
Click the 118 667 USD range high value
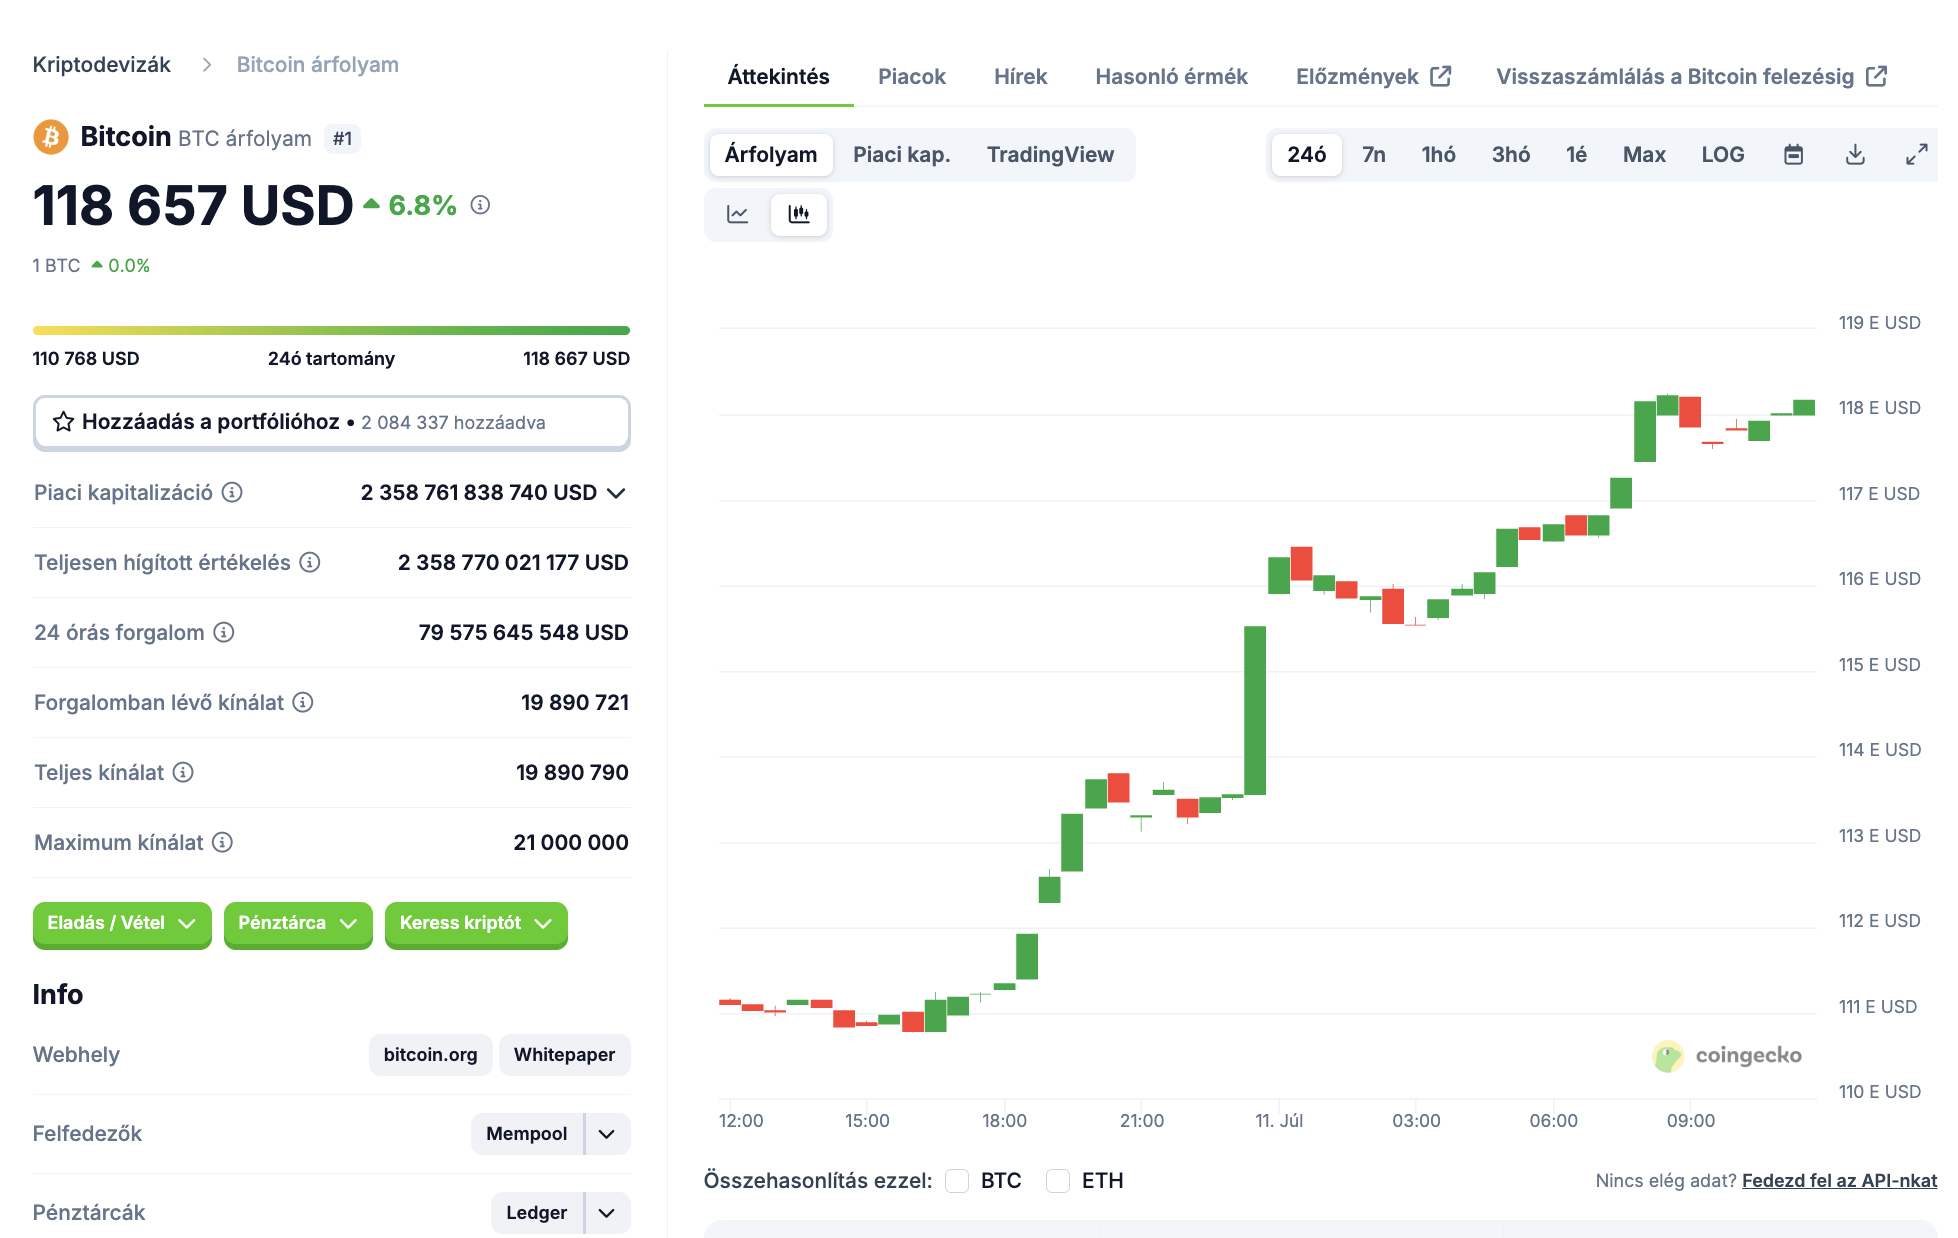pyautogui.click(x=577, y=359)
